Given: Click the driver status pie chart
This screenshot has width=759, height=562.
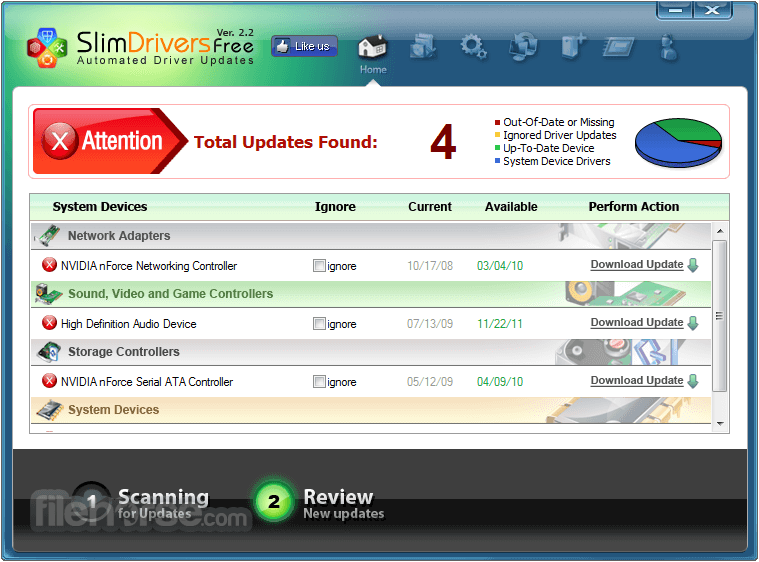Looking at the screenshot, I should [x=678, y=143].
